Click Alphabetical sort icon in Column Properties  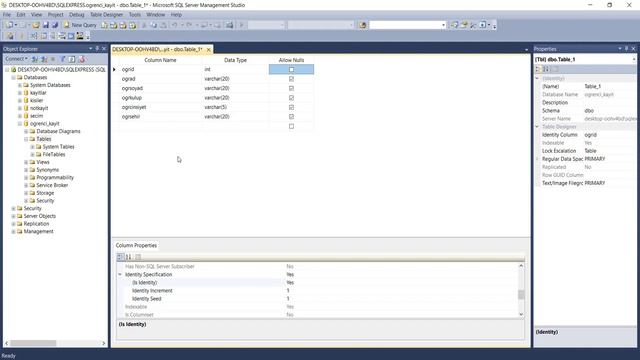pos(129,257)
